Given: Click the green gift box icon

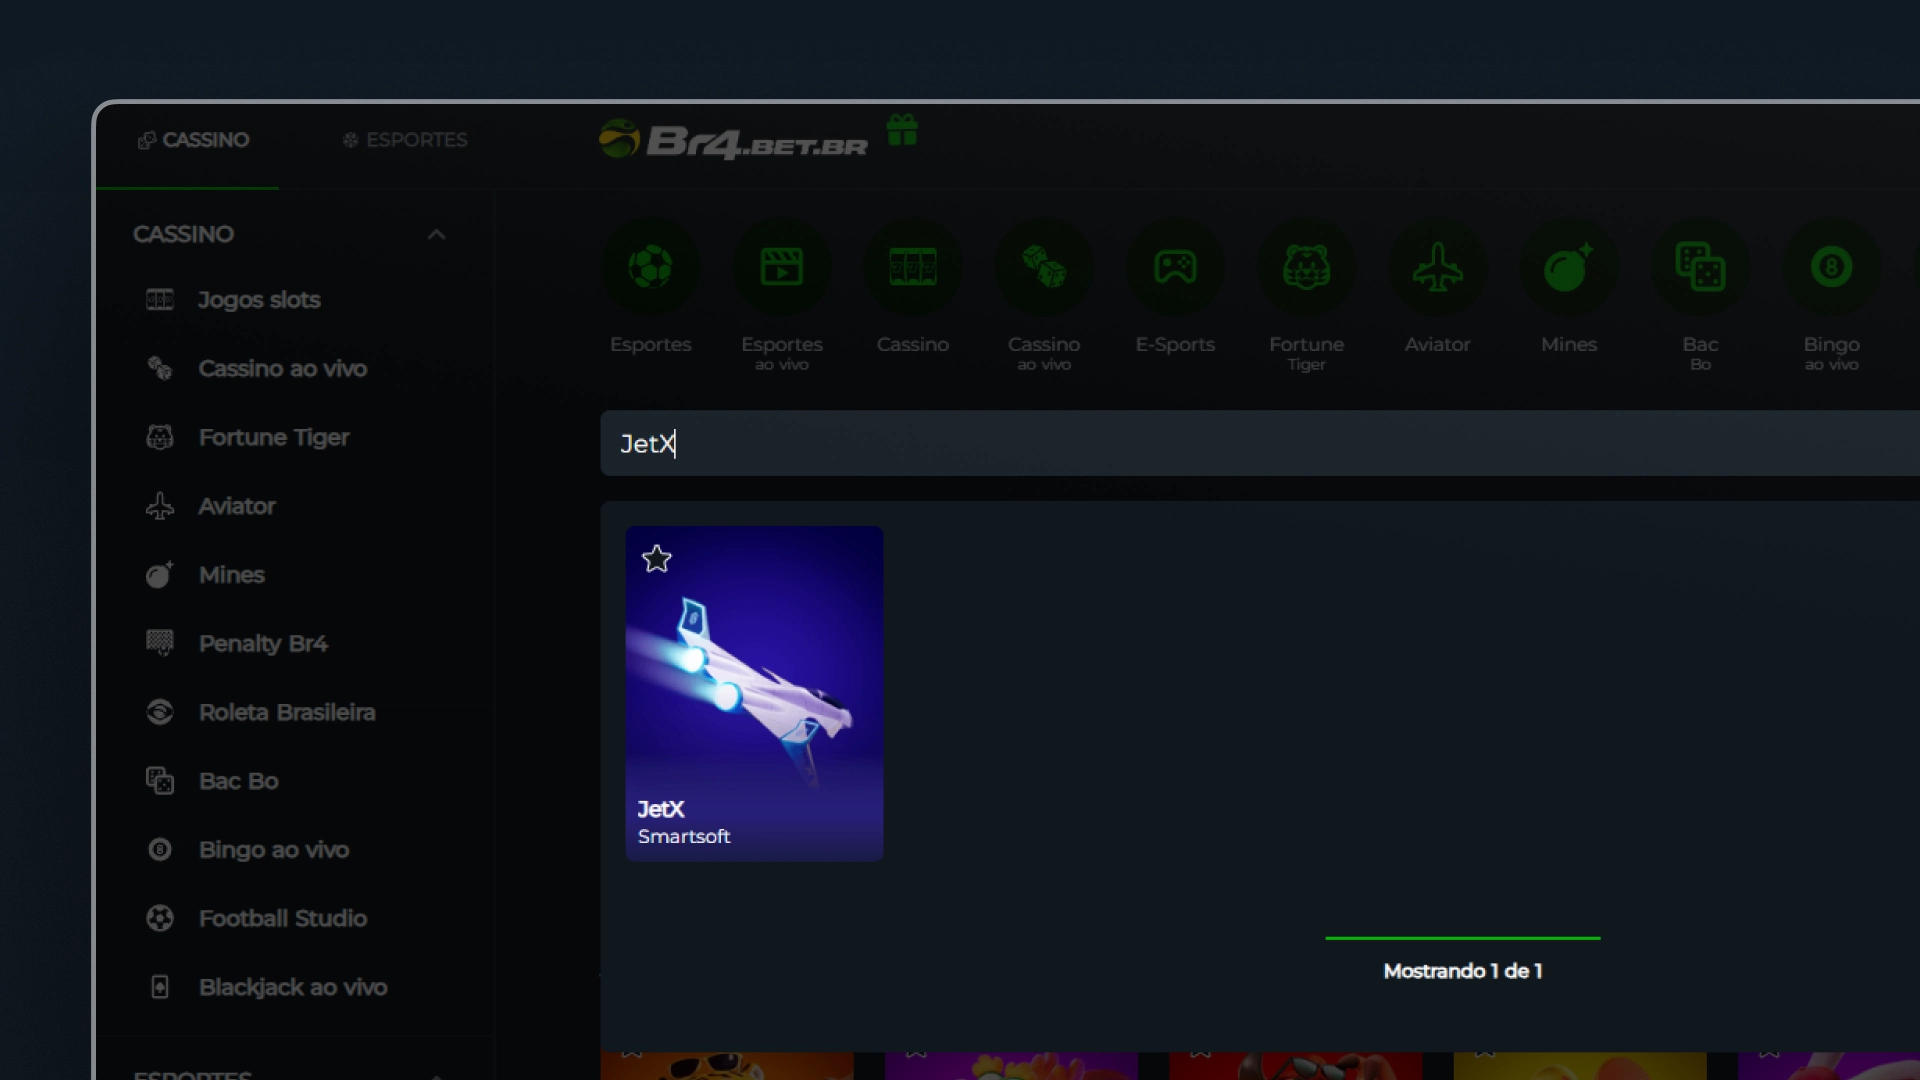Looking at the screenshot, I should tap(902, 130).
